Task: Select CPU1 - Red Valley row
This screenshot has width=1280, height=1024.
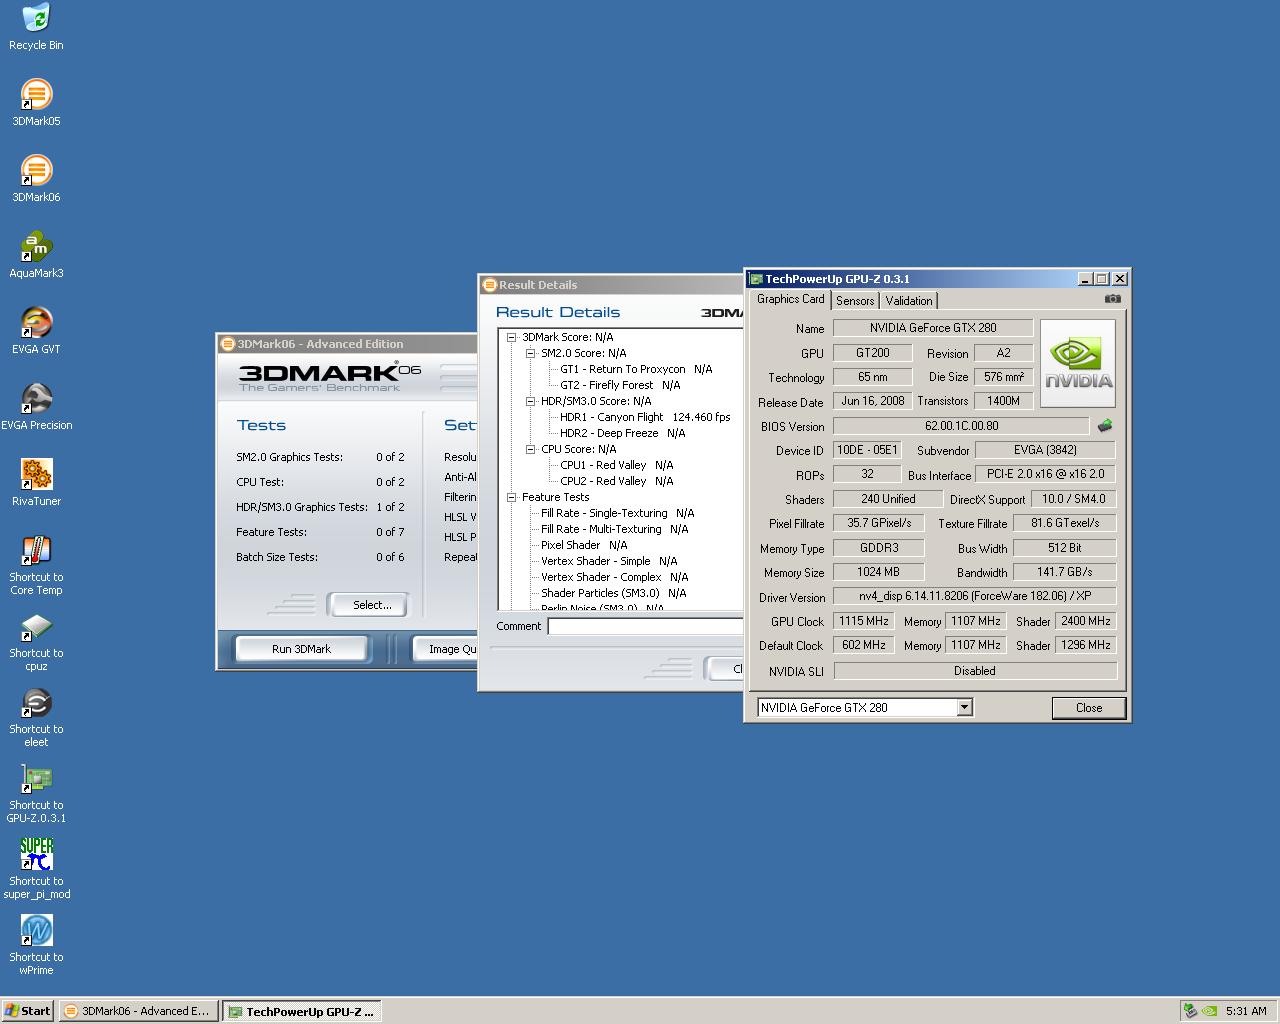Action: point(617,465)
